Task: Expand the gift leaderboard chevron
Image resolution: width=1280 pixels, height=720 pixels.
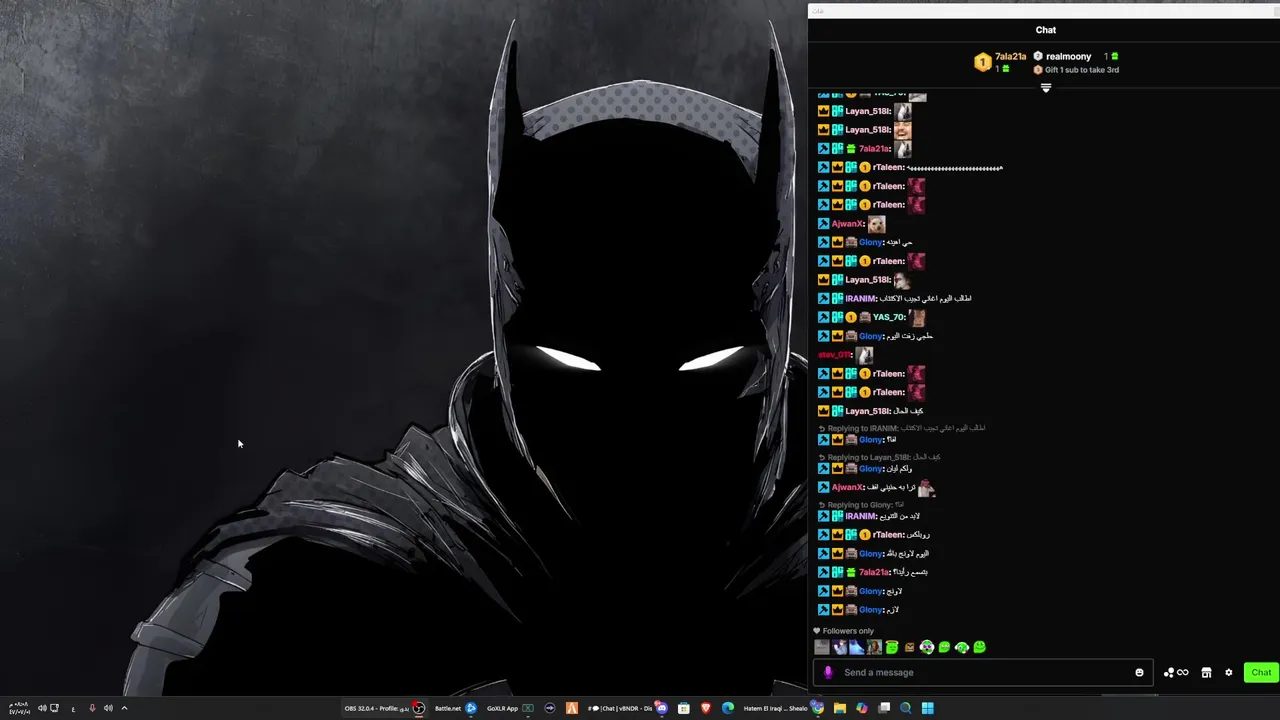Action: pos(1046,88)
